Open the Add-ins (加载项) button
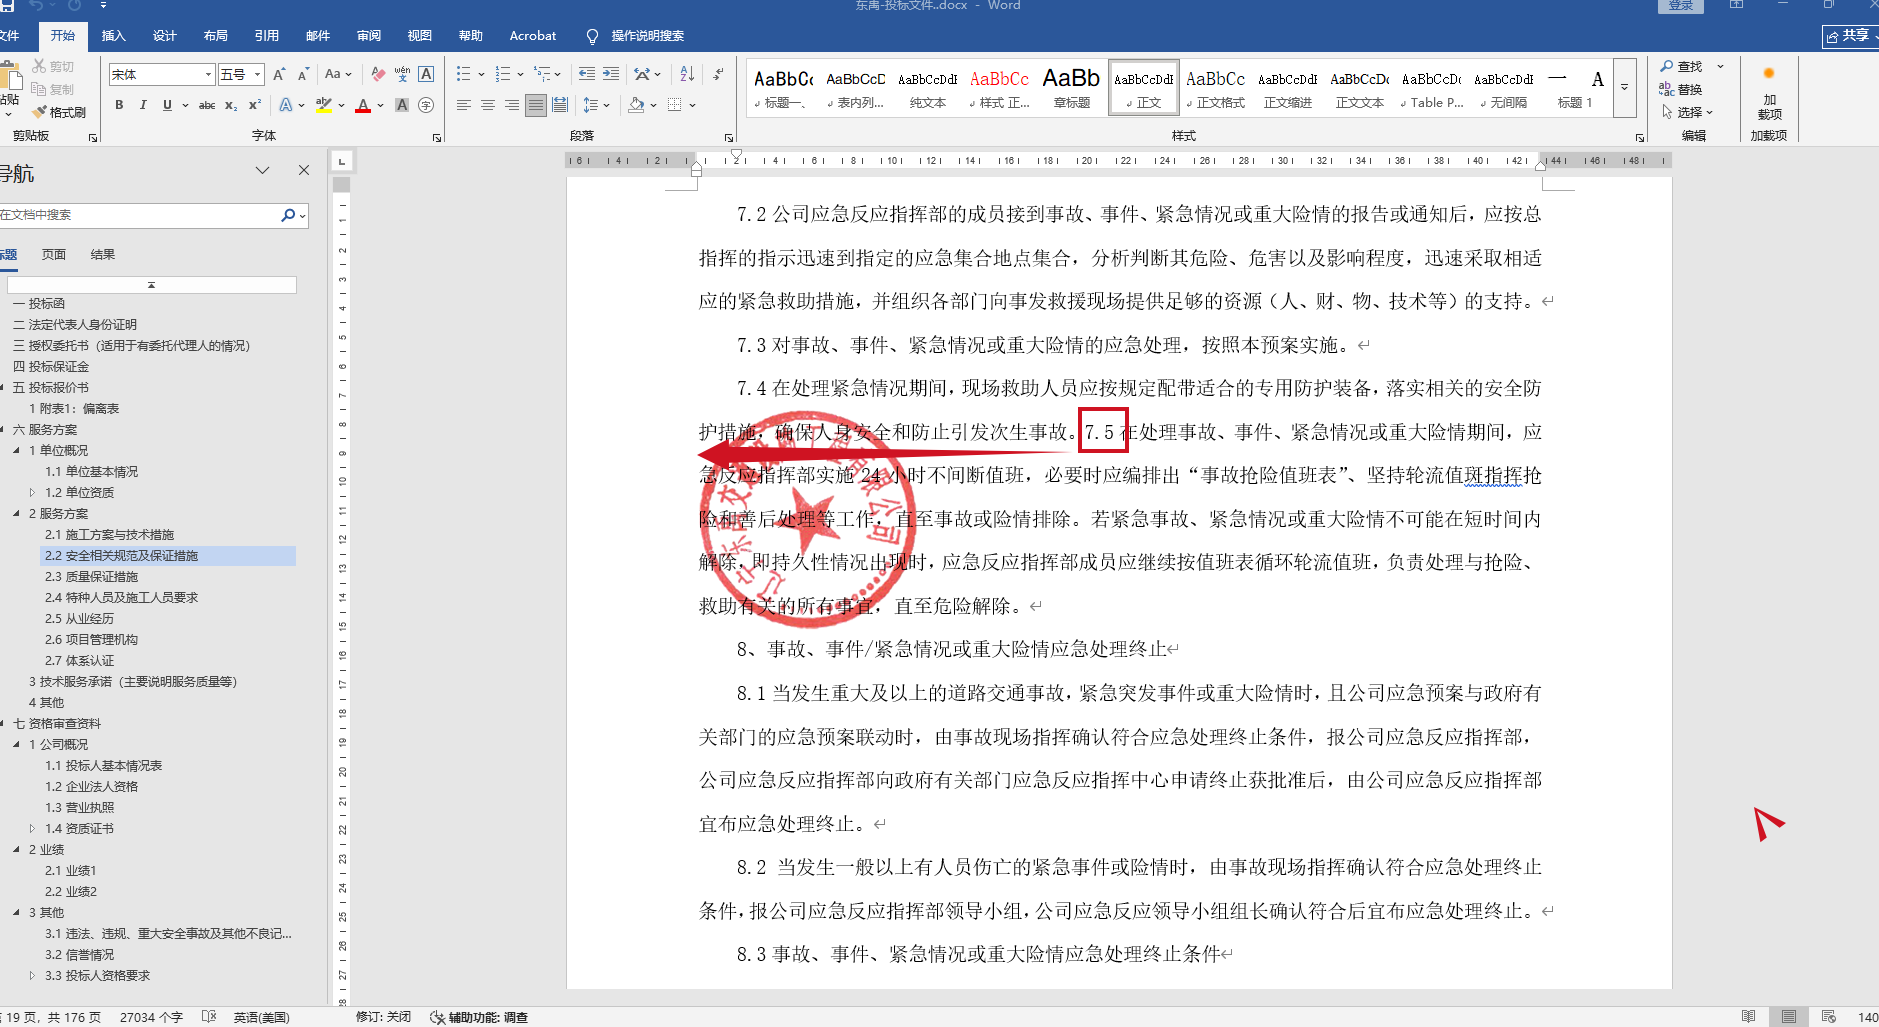 pos(1769,92)
